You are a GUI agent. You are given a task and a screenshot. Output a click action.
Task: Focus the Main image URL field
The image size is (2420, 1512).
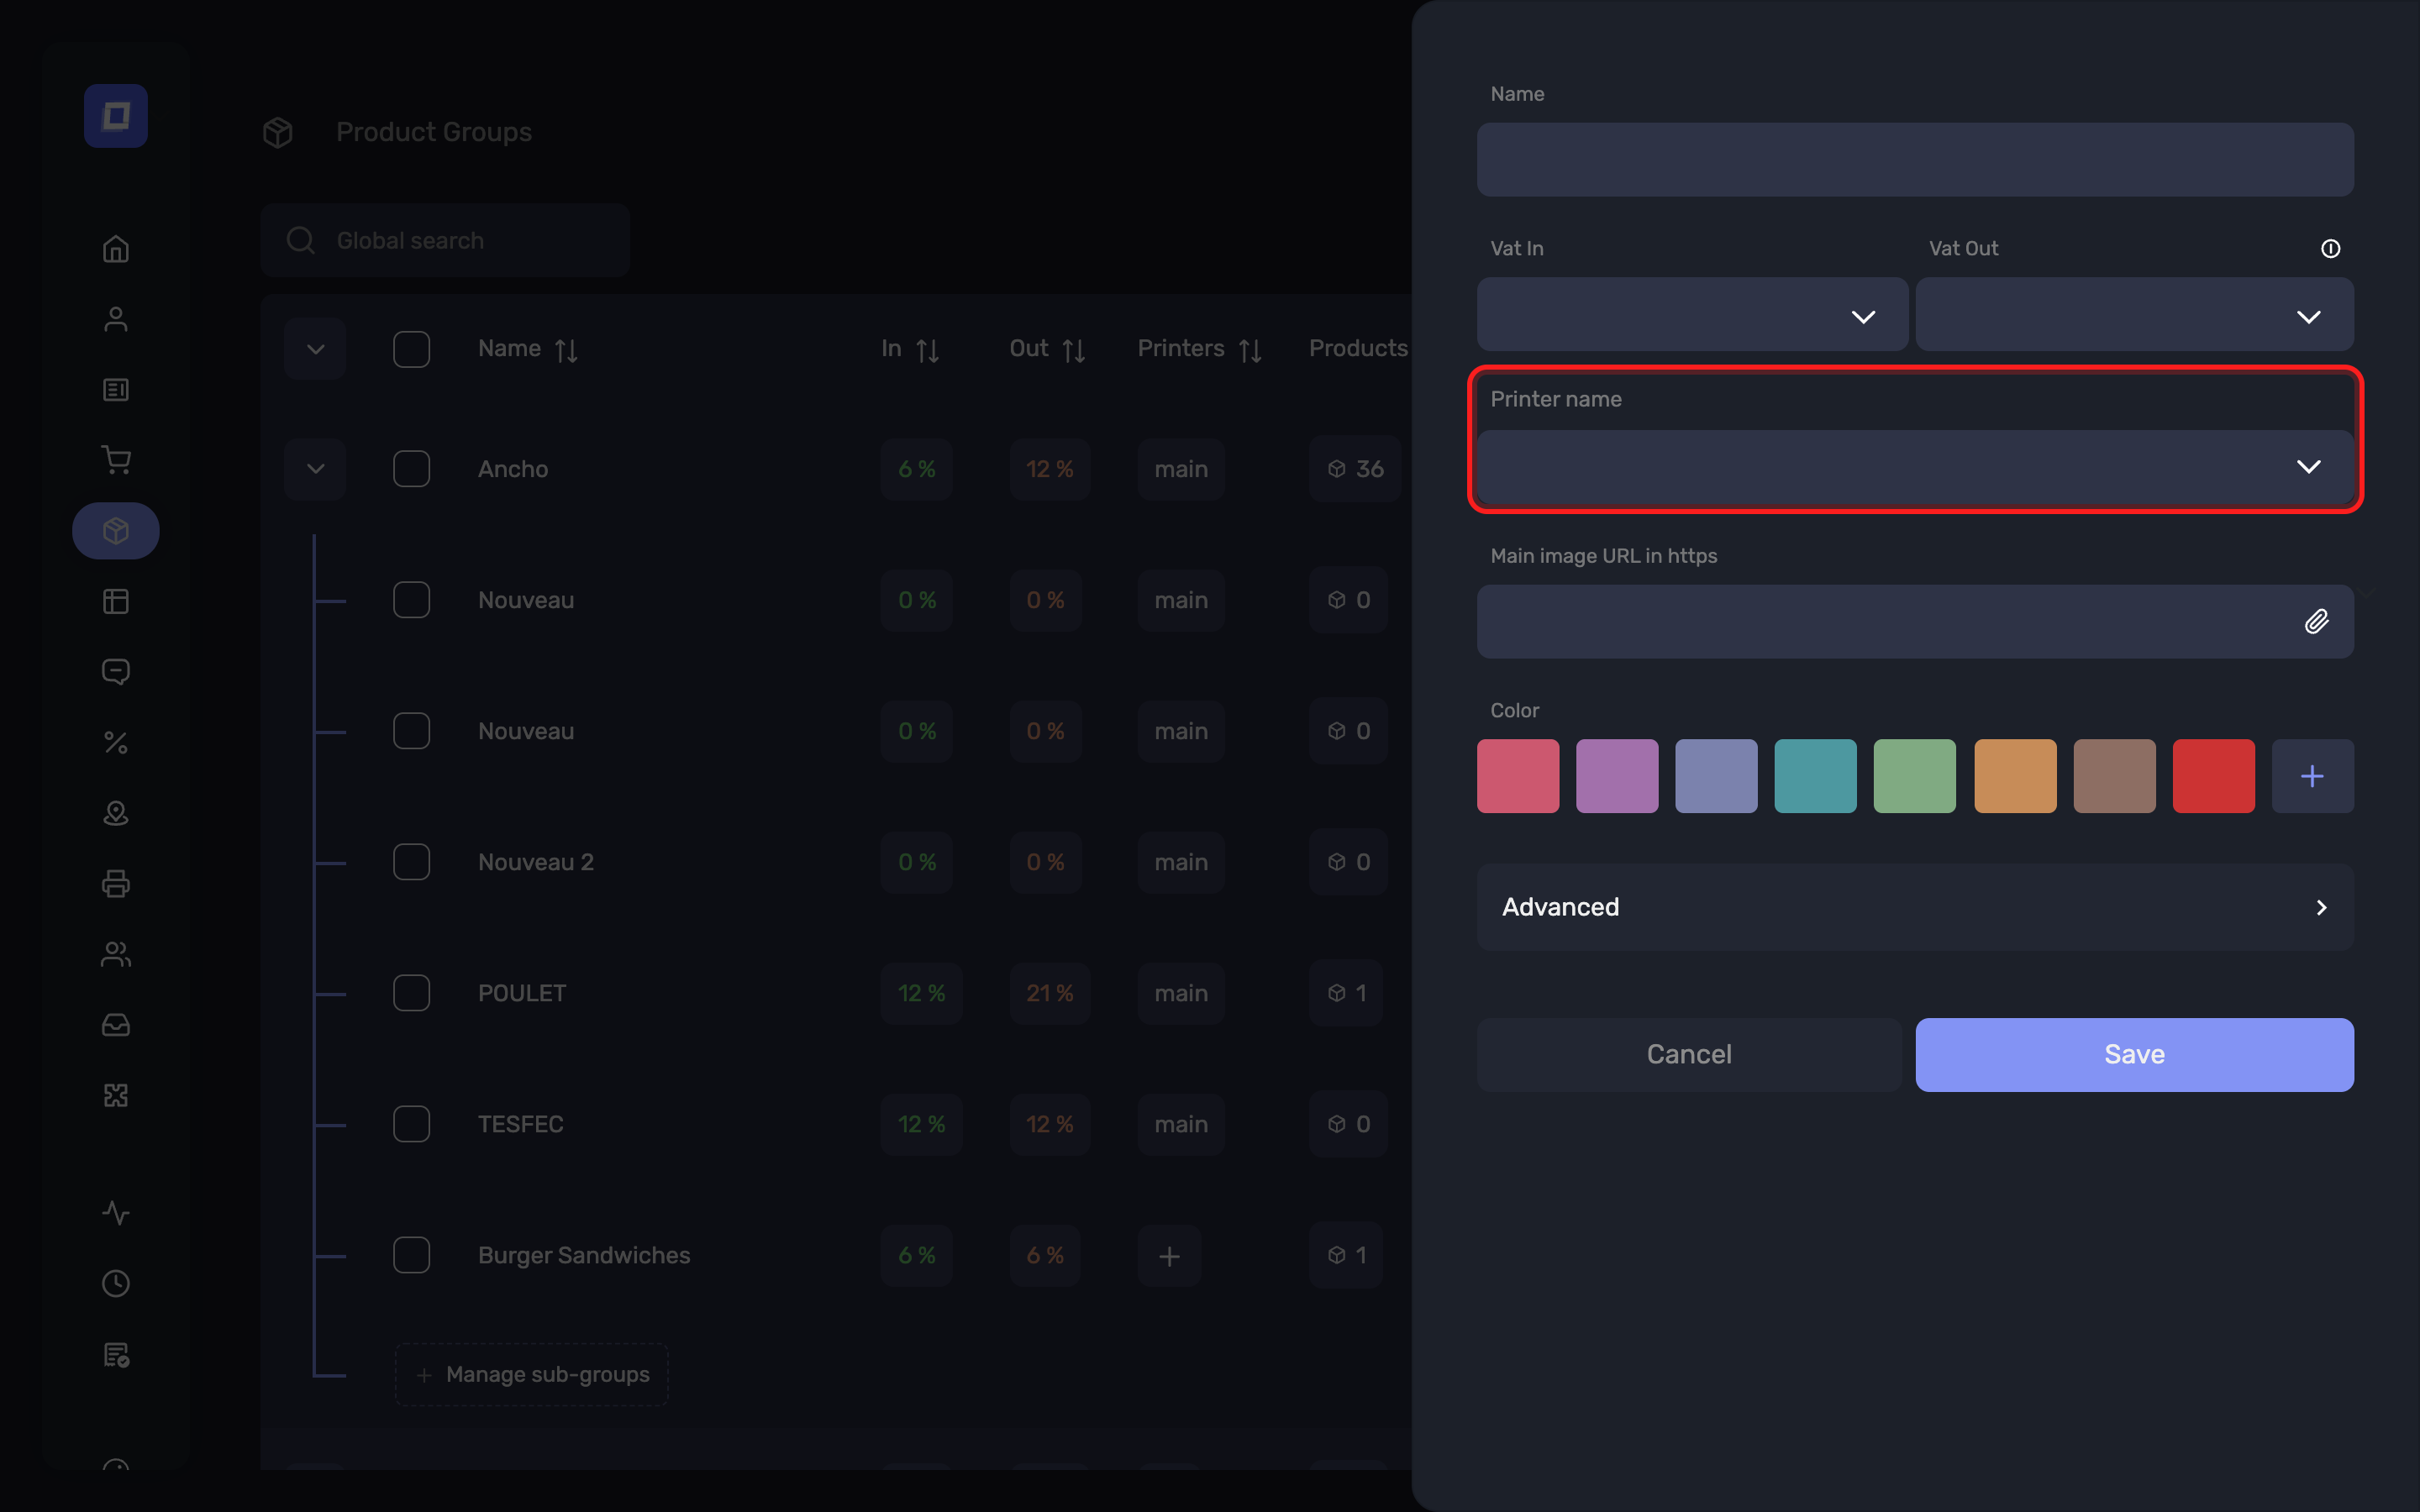[1915, 622]
